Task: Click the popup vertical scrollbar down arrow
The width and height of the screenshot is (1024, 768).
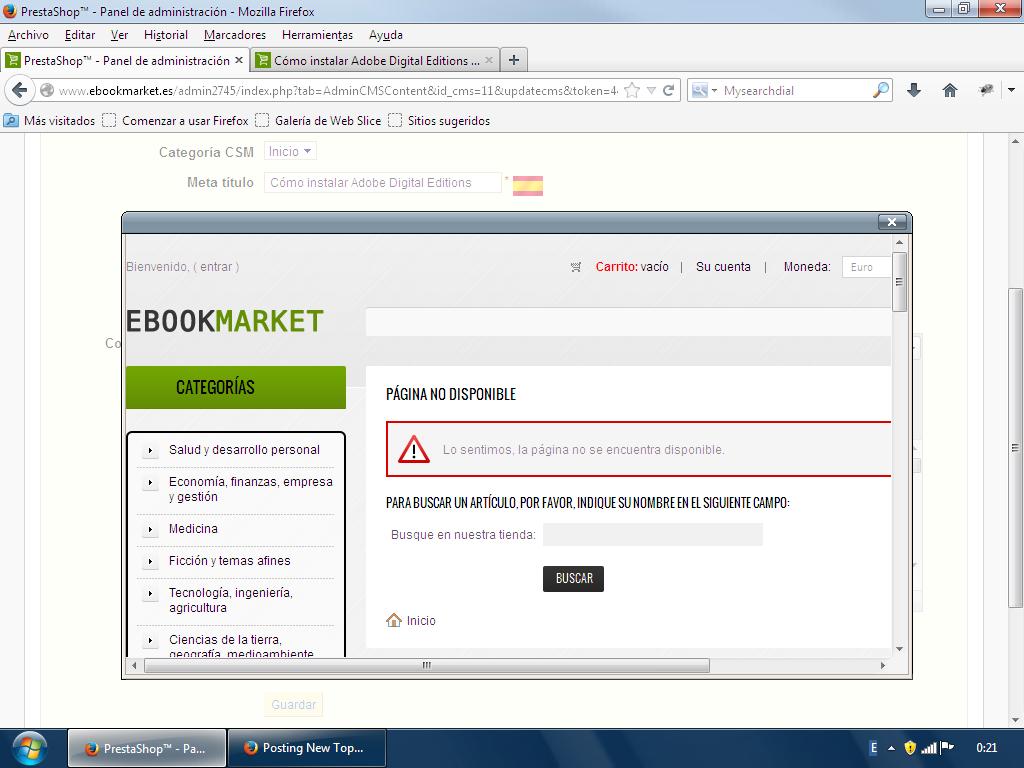Action: [x=899, y=649]
